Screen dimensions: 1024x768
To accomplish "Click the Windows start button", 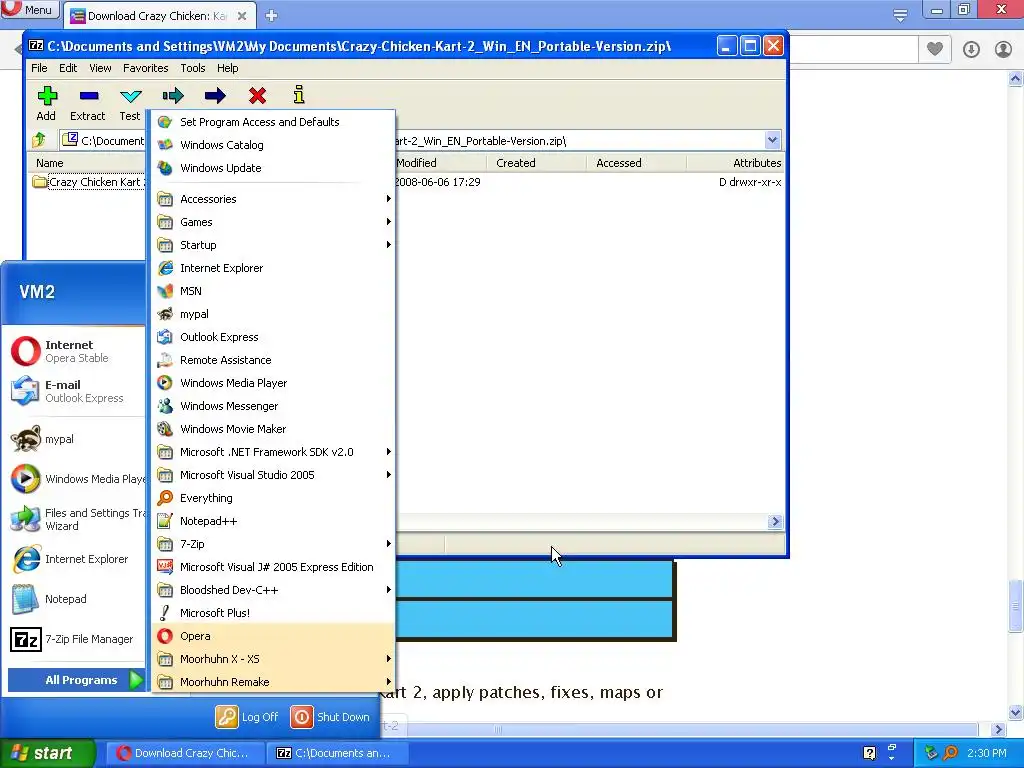I will [47, 753].
